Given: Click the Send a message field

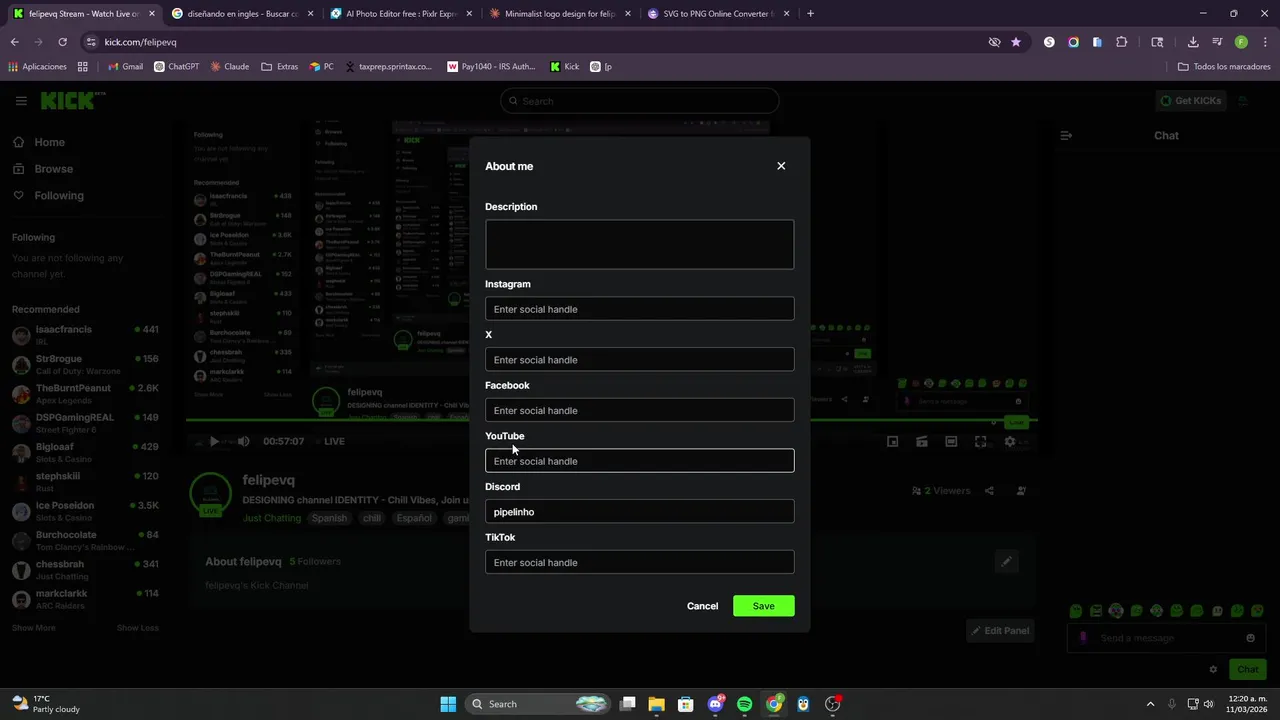Looking at the screenshot, I should (1165, 638).
